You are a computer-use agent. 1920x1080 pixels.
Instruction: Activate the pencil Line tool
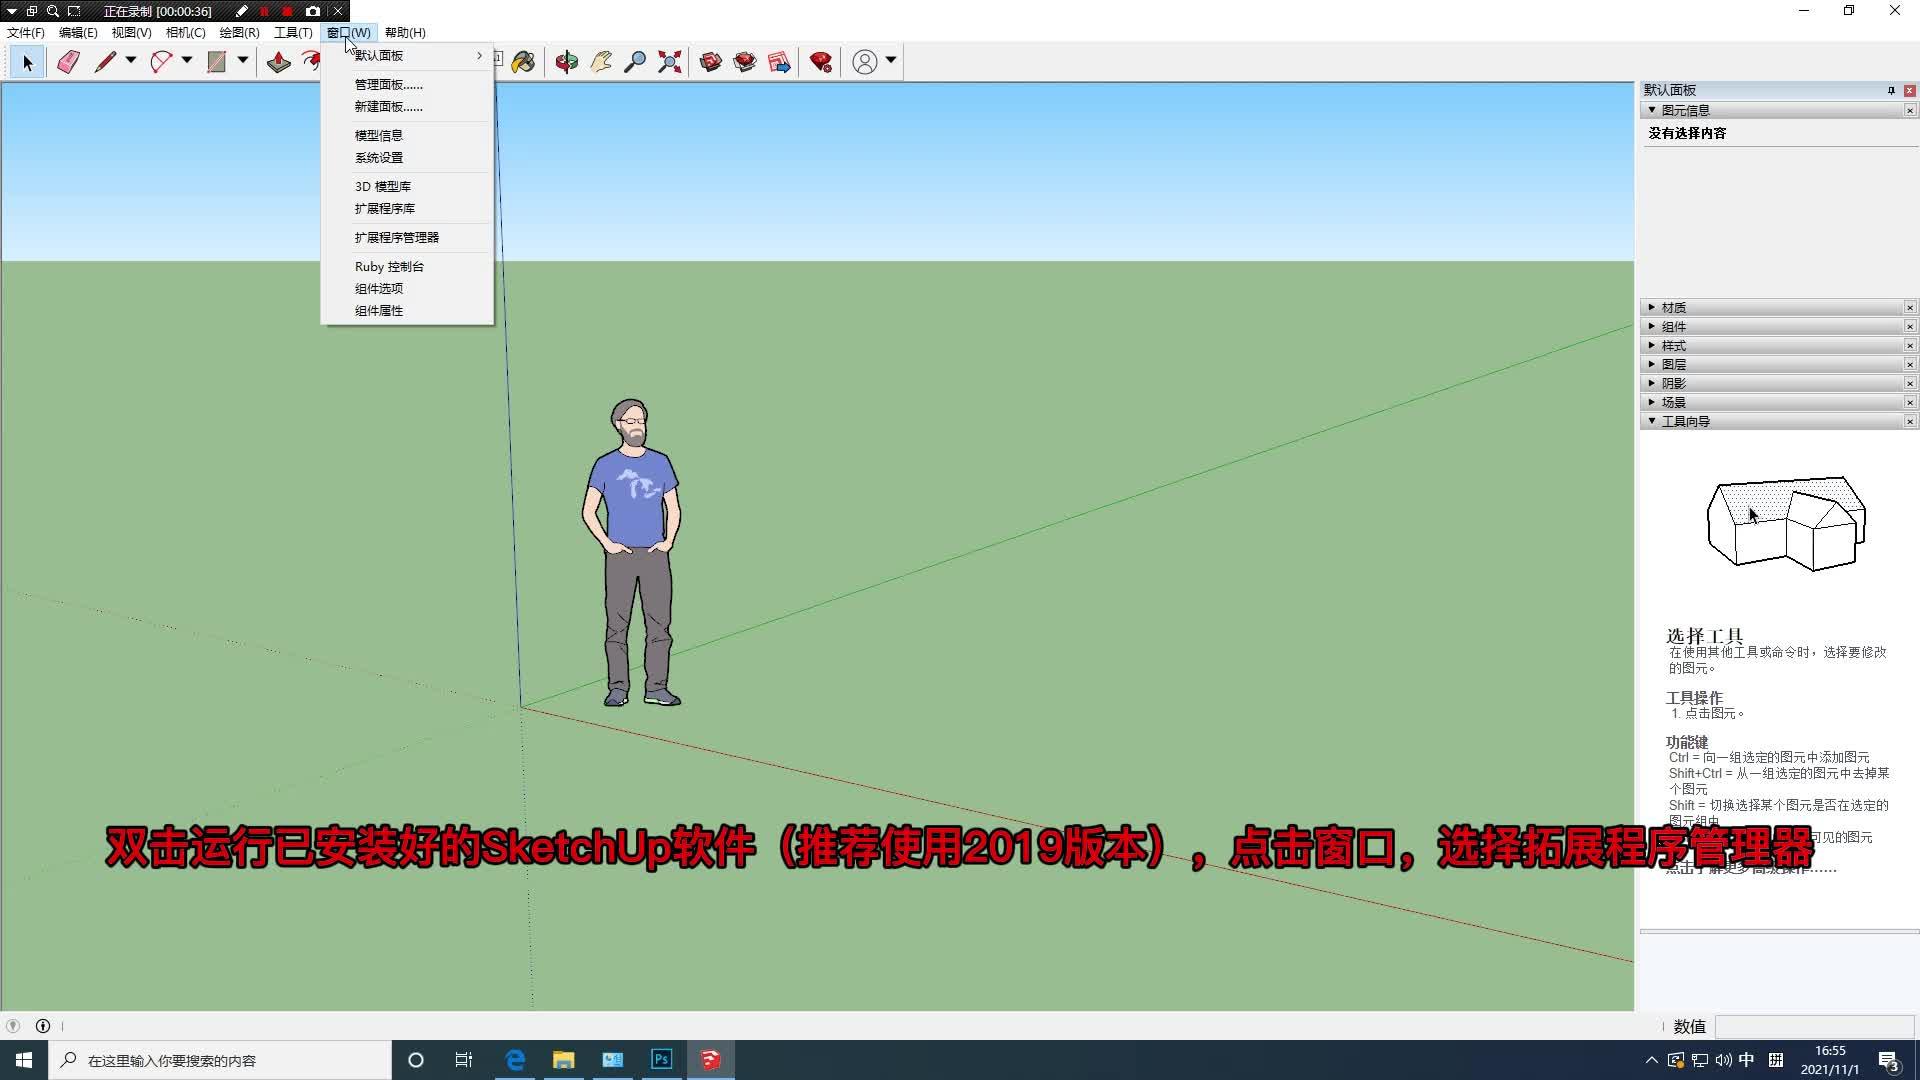(x=105, y=62)
